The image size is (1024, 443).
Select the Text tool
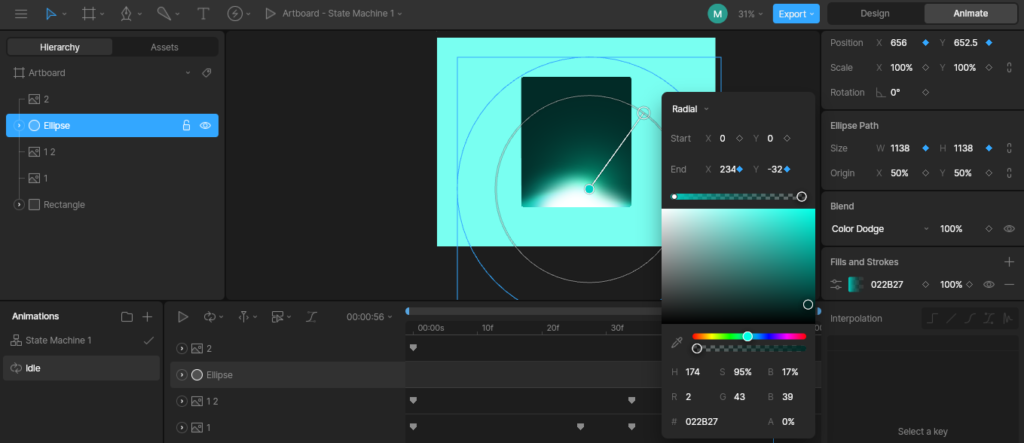click(203, 14)
